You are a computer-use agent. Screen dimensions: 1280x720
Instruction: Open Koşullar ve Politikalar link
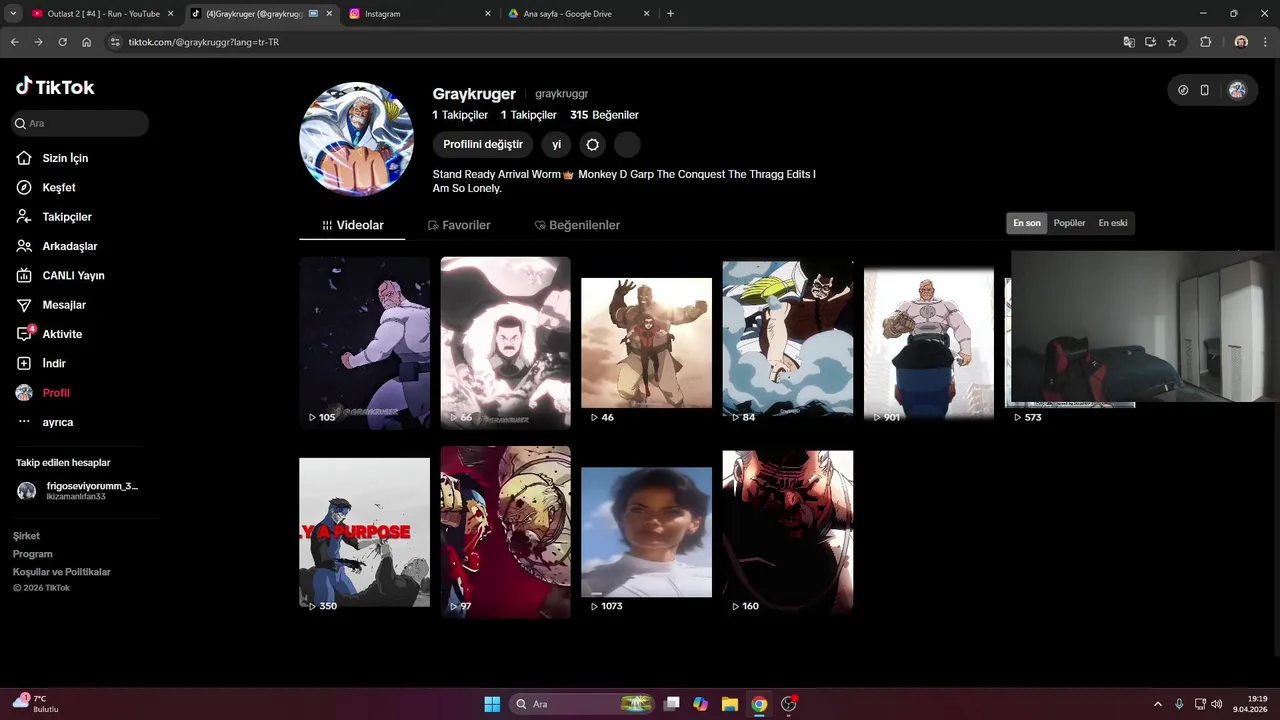click(x=61, y=572)
